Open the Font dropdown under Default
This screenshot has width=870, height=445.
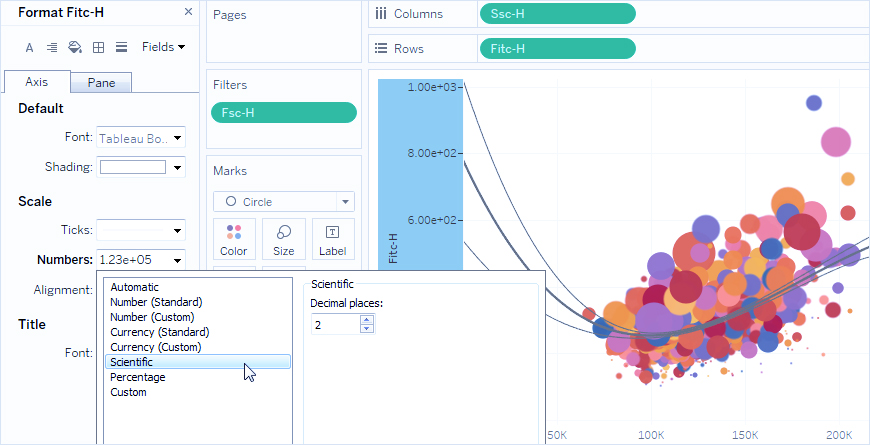point(141,138)
